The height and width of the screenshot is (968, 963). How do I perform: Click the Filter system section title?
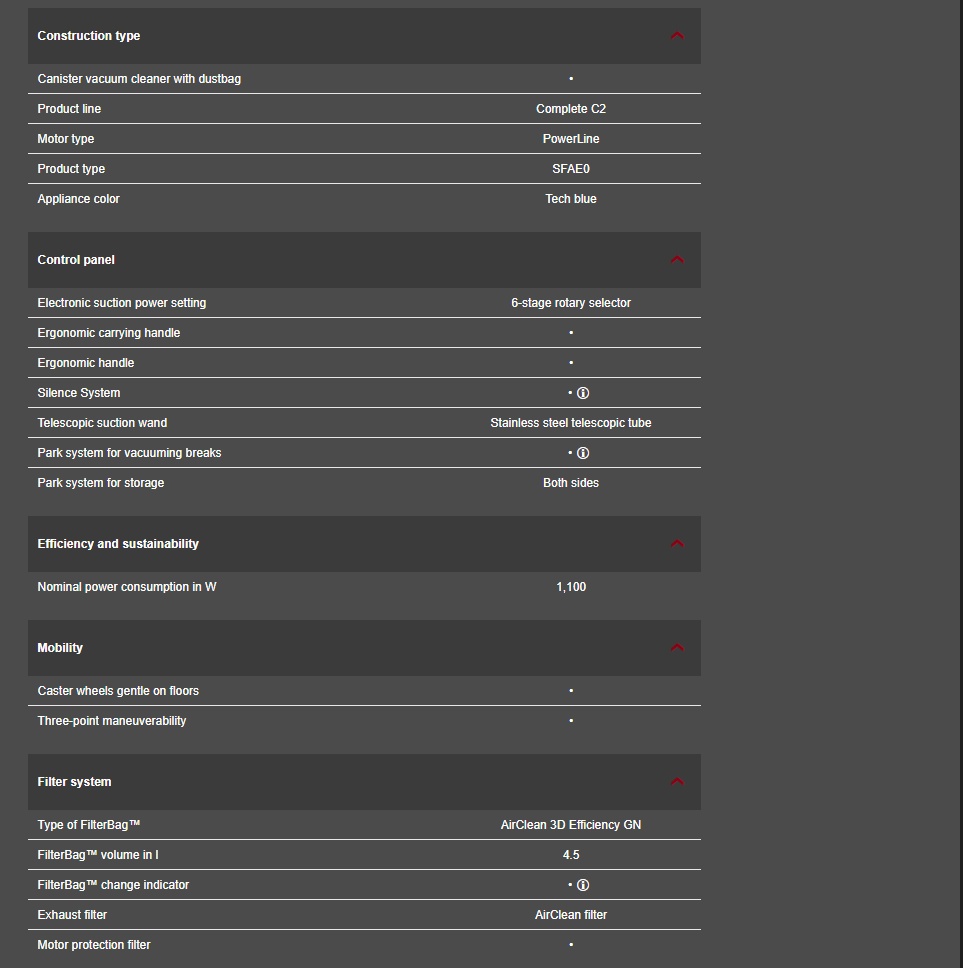pos(74,782)
